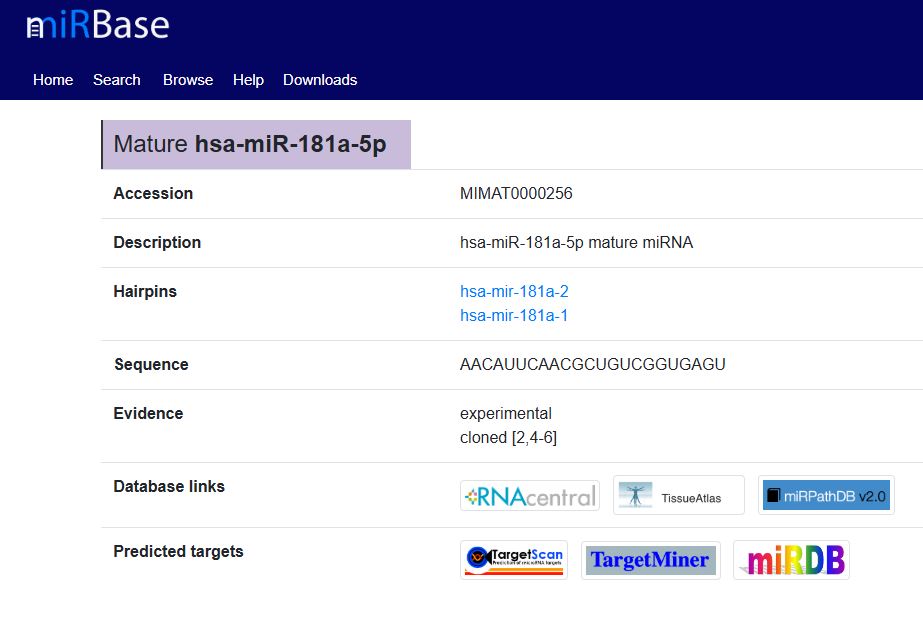This screenshot has width=923, height=631.
Task: Open the Browse menu item
Action: (188, 80)
